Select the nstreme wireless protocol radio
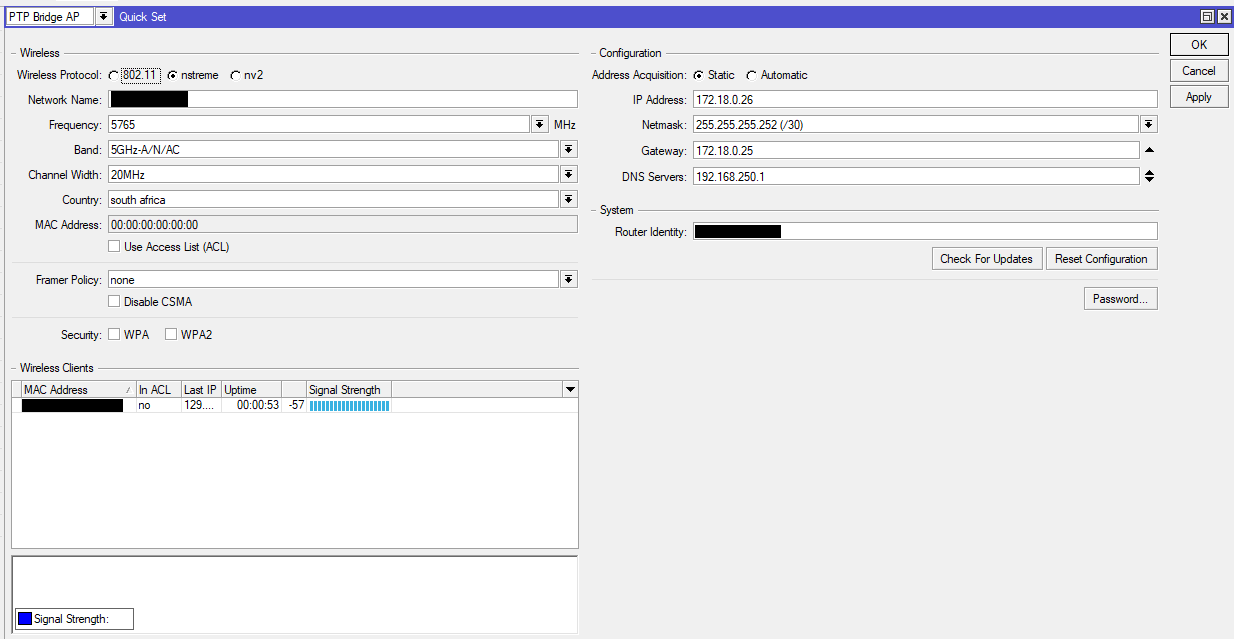The width and height of the screenshot is (1234, 639). click(x=172, y=75)
